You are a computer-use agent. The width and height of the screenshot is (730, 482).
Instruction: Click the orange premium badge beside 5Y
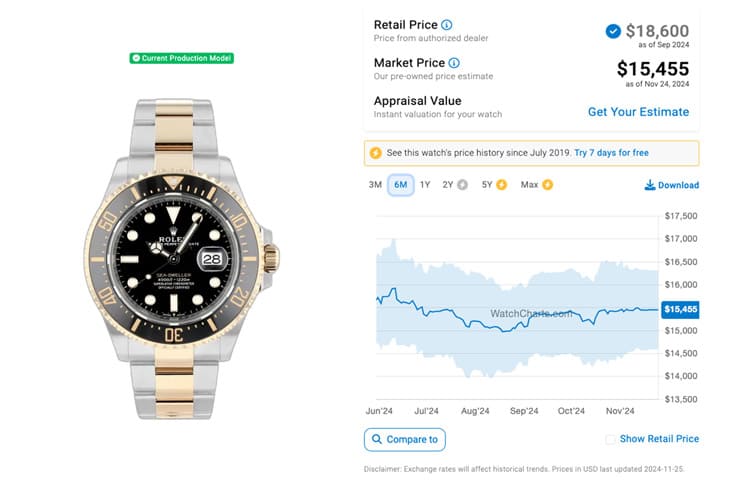501,185
